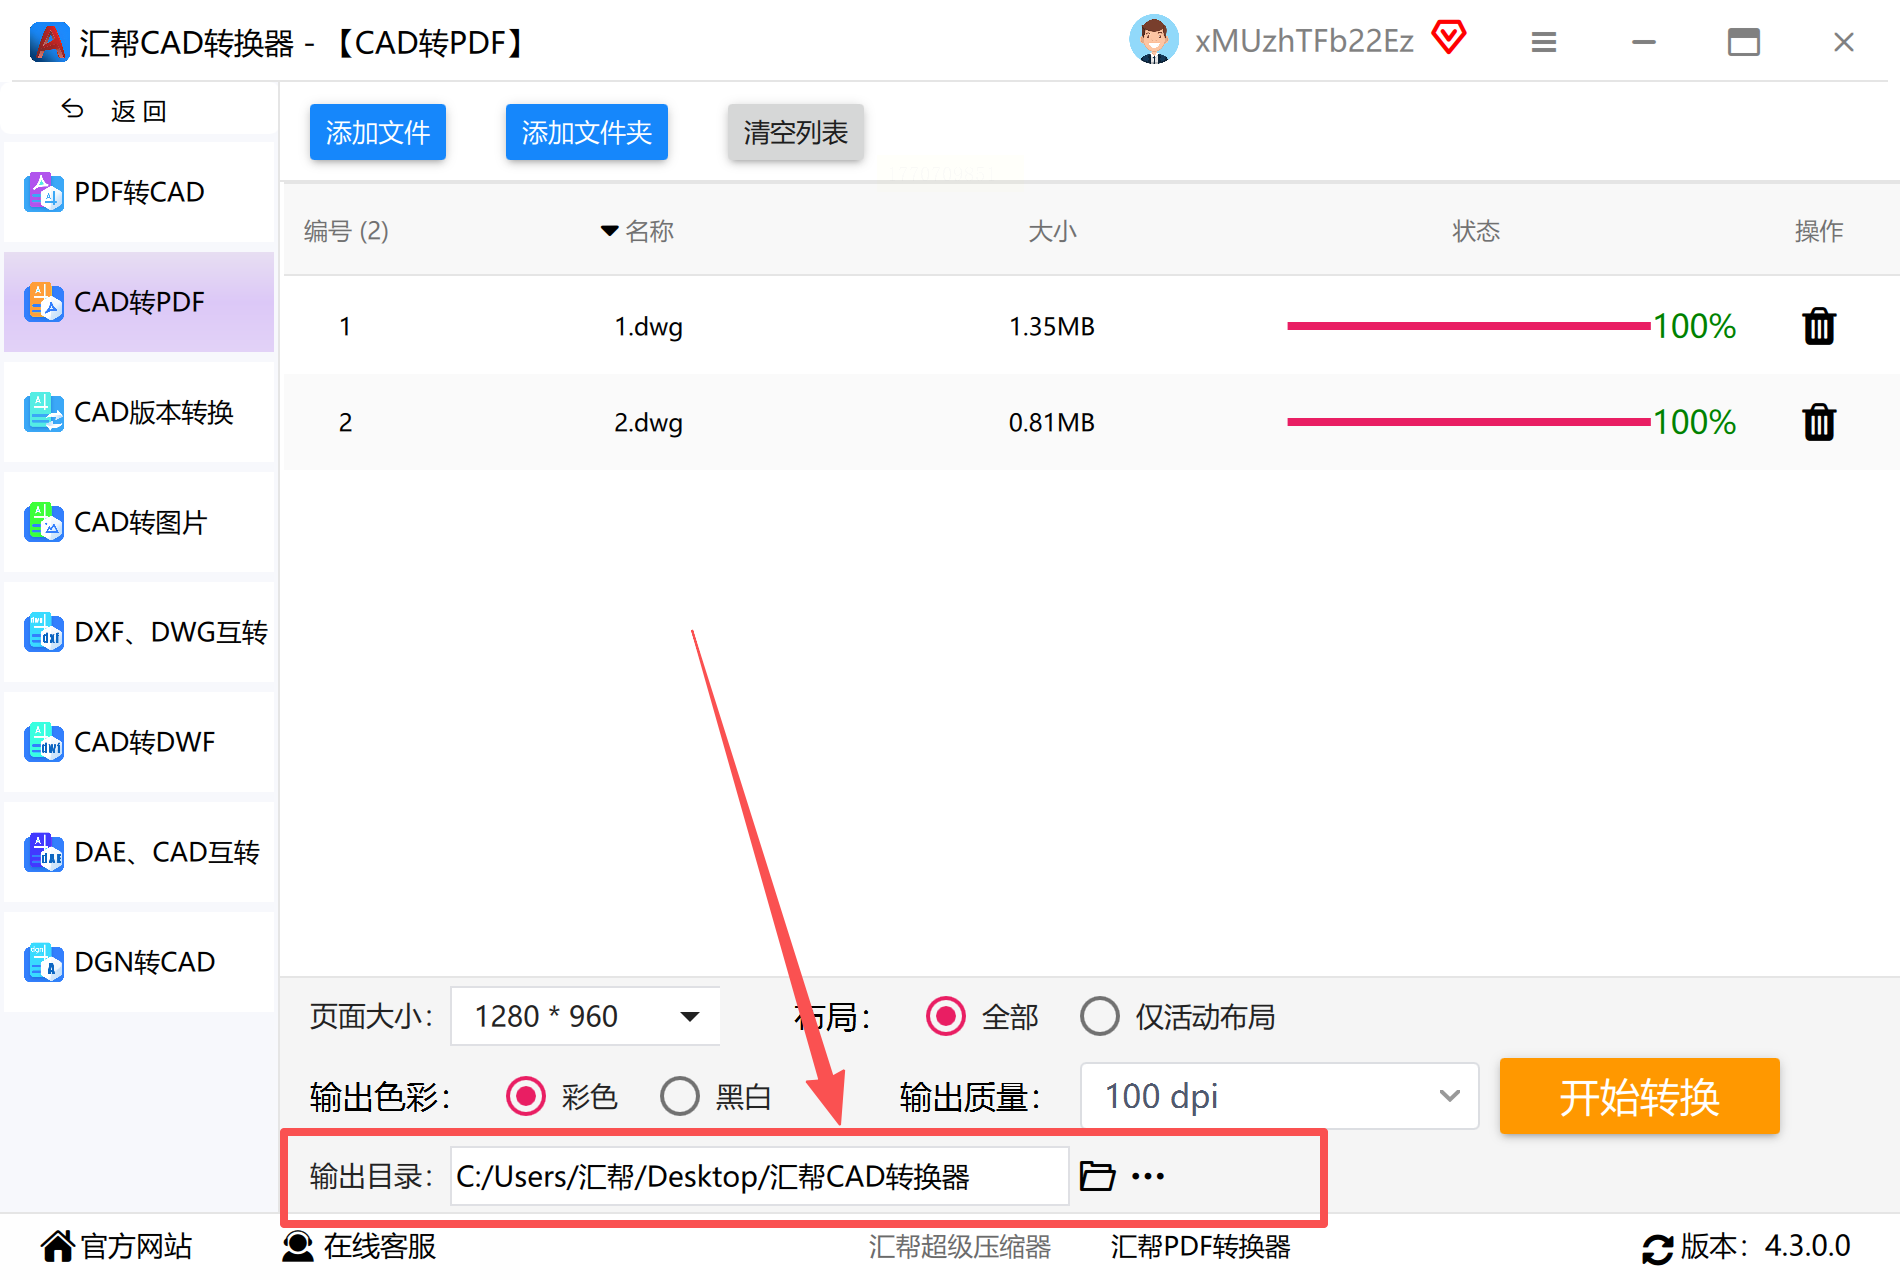Click the red VIP diamond icon
The image size is (1900, 1280).
pyautogui.click(x=1448, y=38)
